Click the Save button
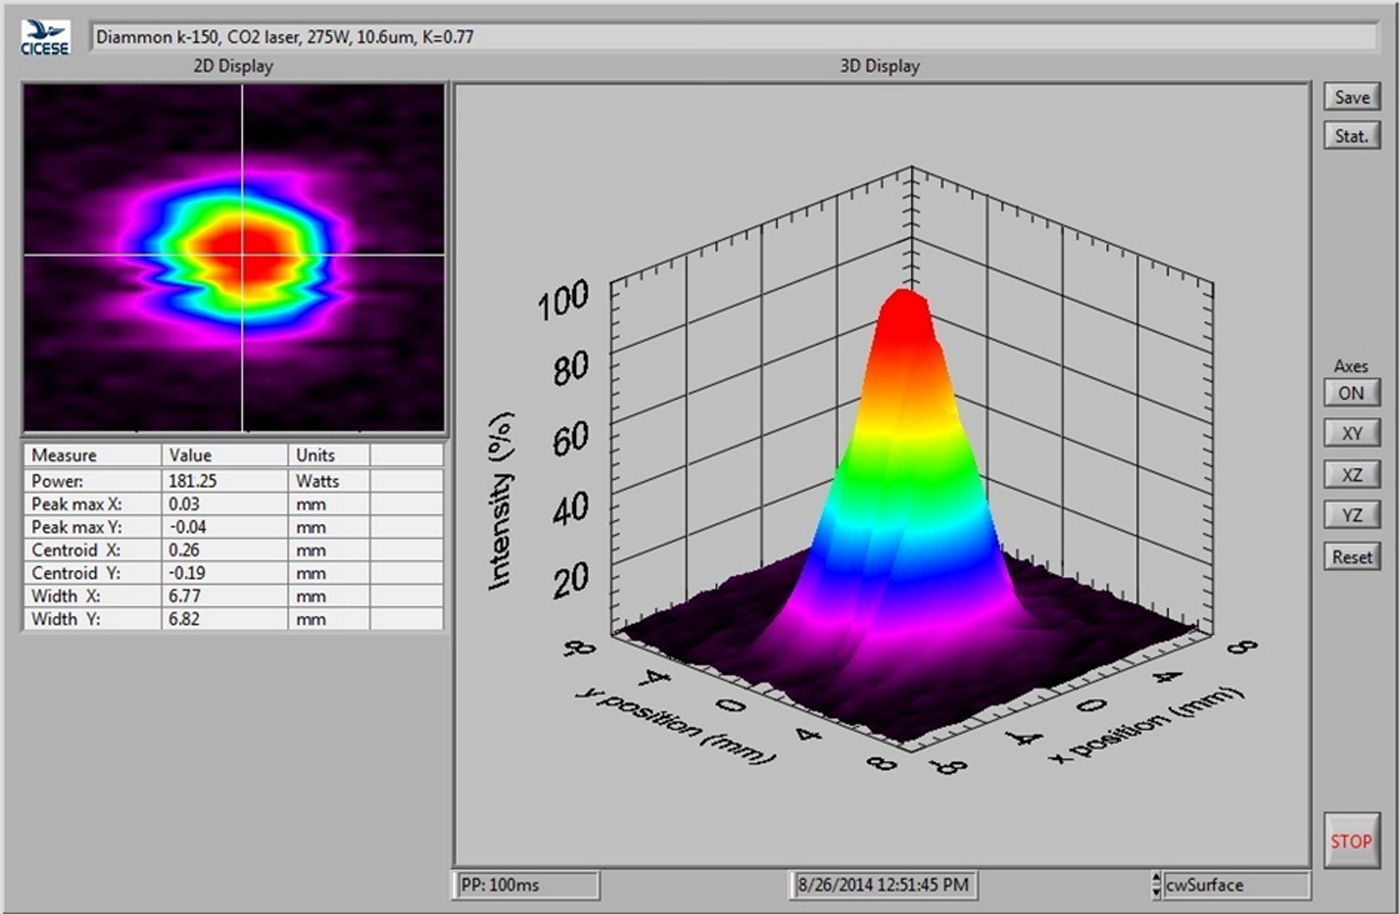This screenshot has height=914, width=1400. click(x=1351, y=97)
